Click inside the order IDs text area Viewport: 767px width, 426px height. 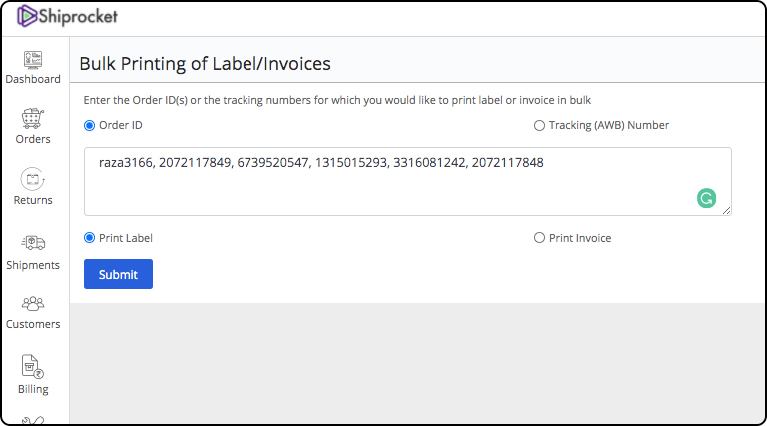click(x=408, y=181)
